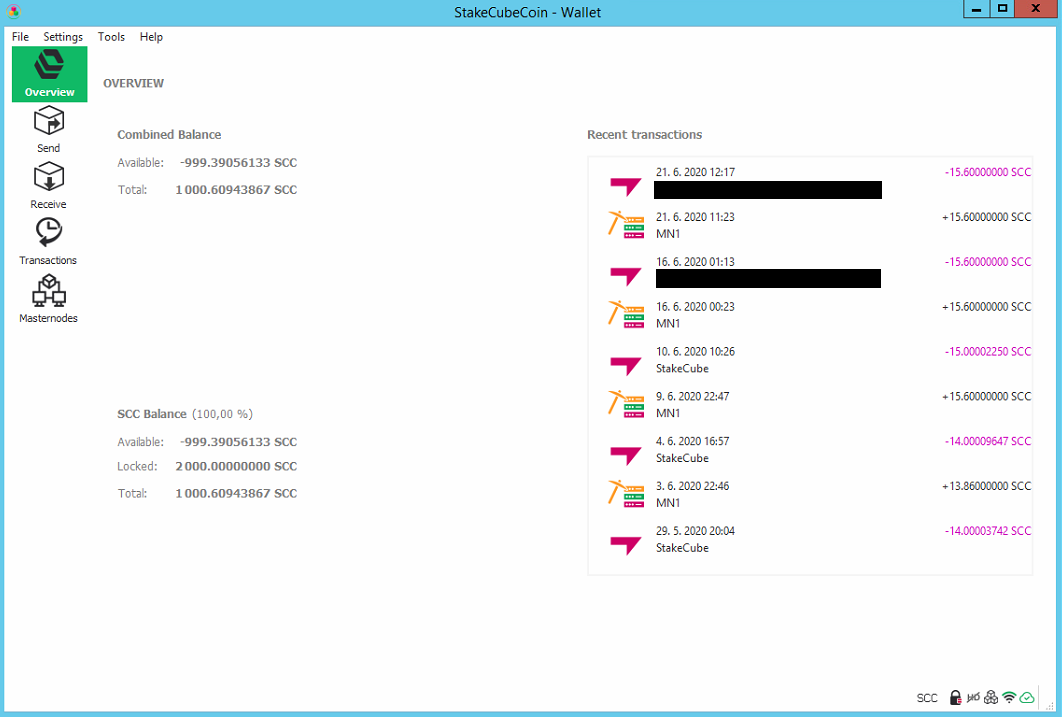Open the Masternodes page
This screenshot has height=717, width=1062.
click(x=49, y=299)
